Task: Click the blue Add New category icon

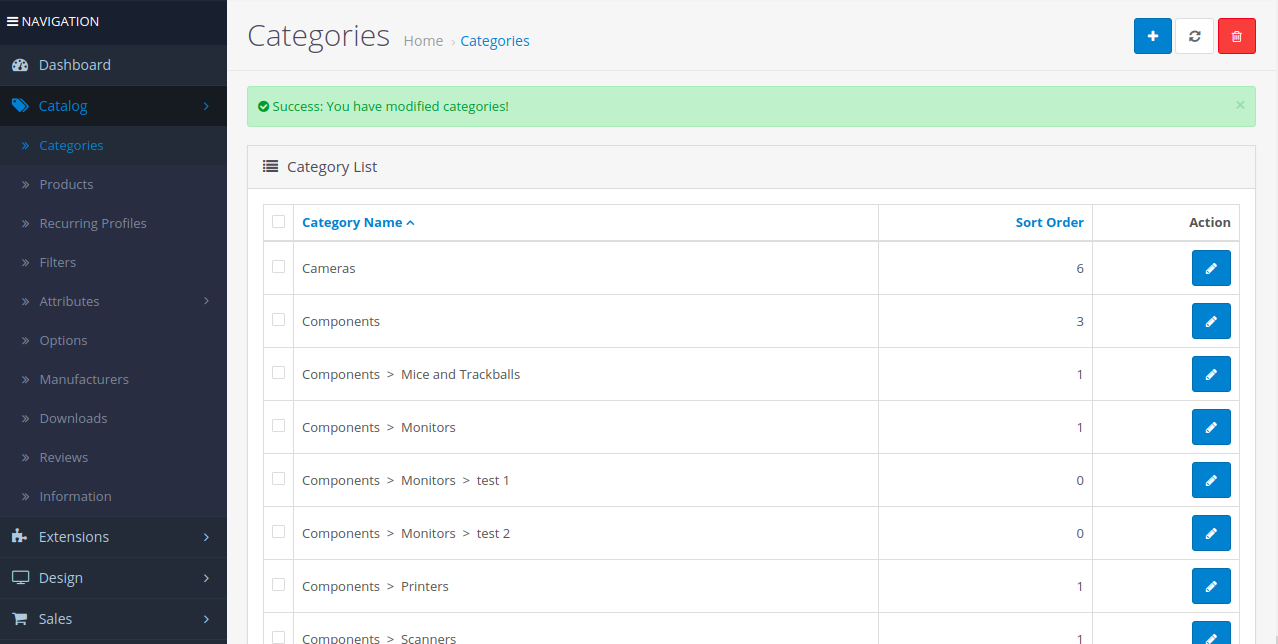Action: 1152,35
